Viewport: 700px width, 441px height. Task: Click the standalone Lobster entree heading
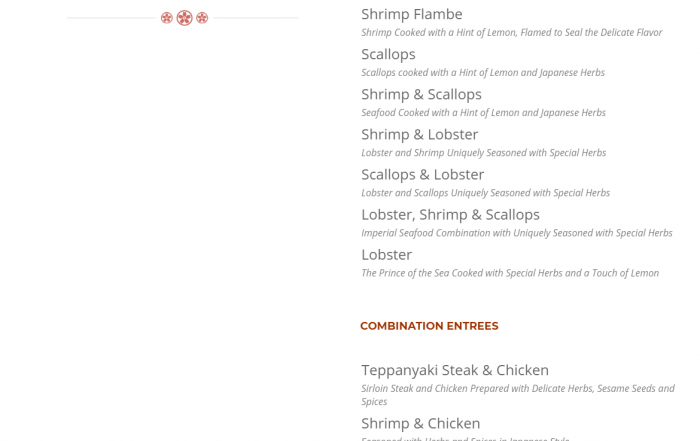click(x=386, y=254)
